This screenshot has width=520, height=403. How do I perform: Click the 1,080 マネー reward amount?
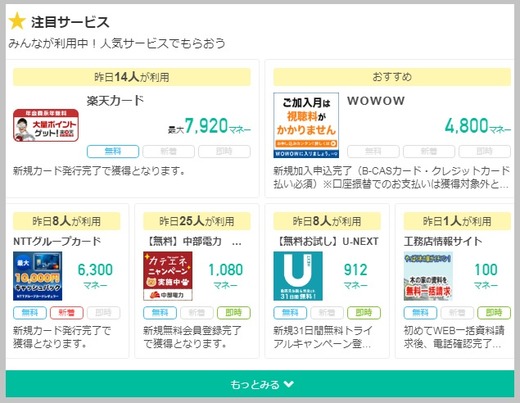pyautogui.click(x=226, y=276)
